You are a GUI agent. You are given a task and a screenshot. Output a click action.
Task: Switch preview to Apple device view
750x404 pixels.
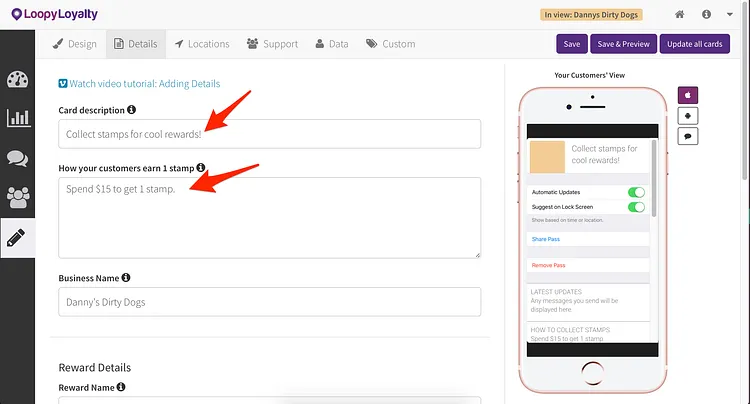pyautogui.click(x=687, y=95)
